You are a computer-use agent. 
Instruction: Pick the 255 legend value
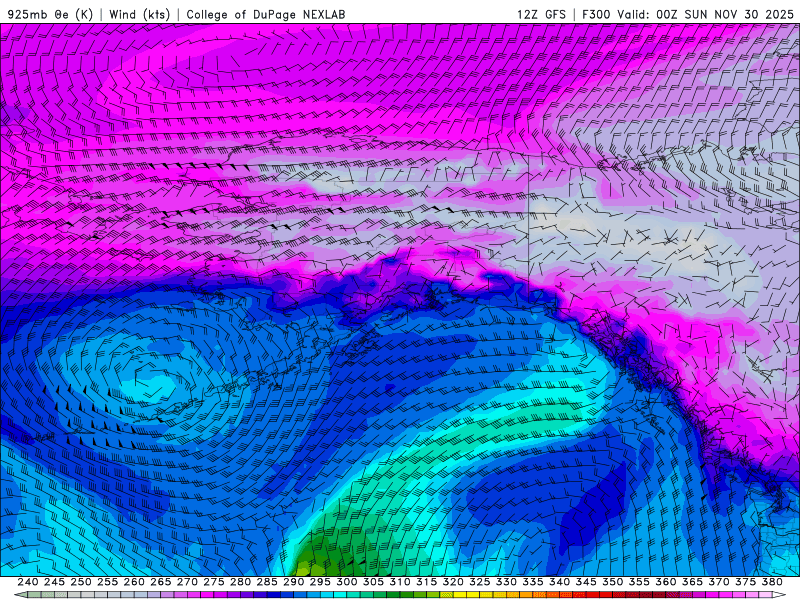pos(107,582)
